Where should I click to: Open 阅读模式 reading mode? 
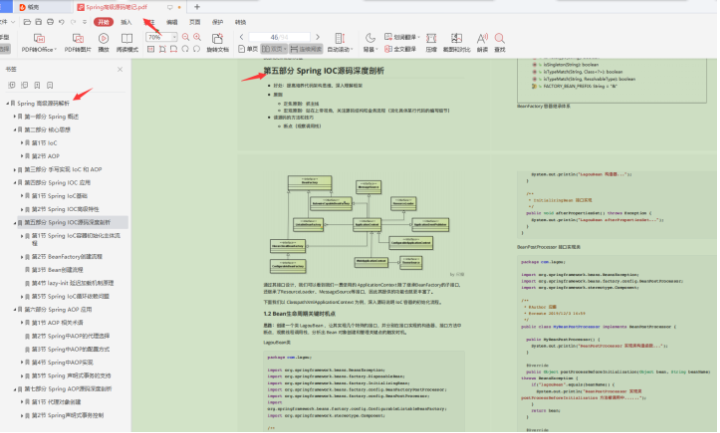pos(127,39)
